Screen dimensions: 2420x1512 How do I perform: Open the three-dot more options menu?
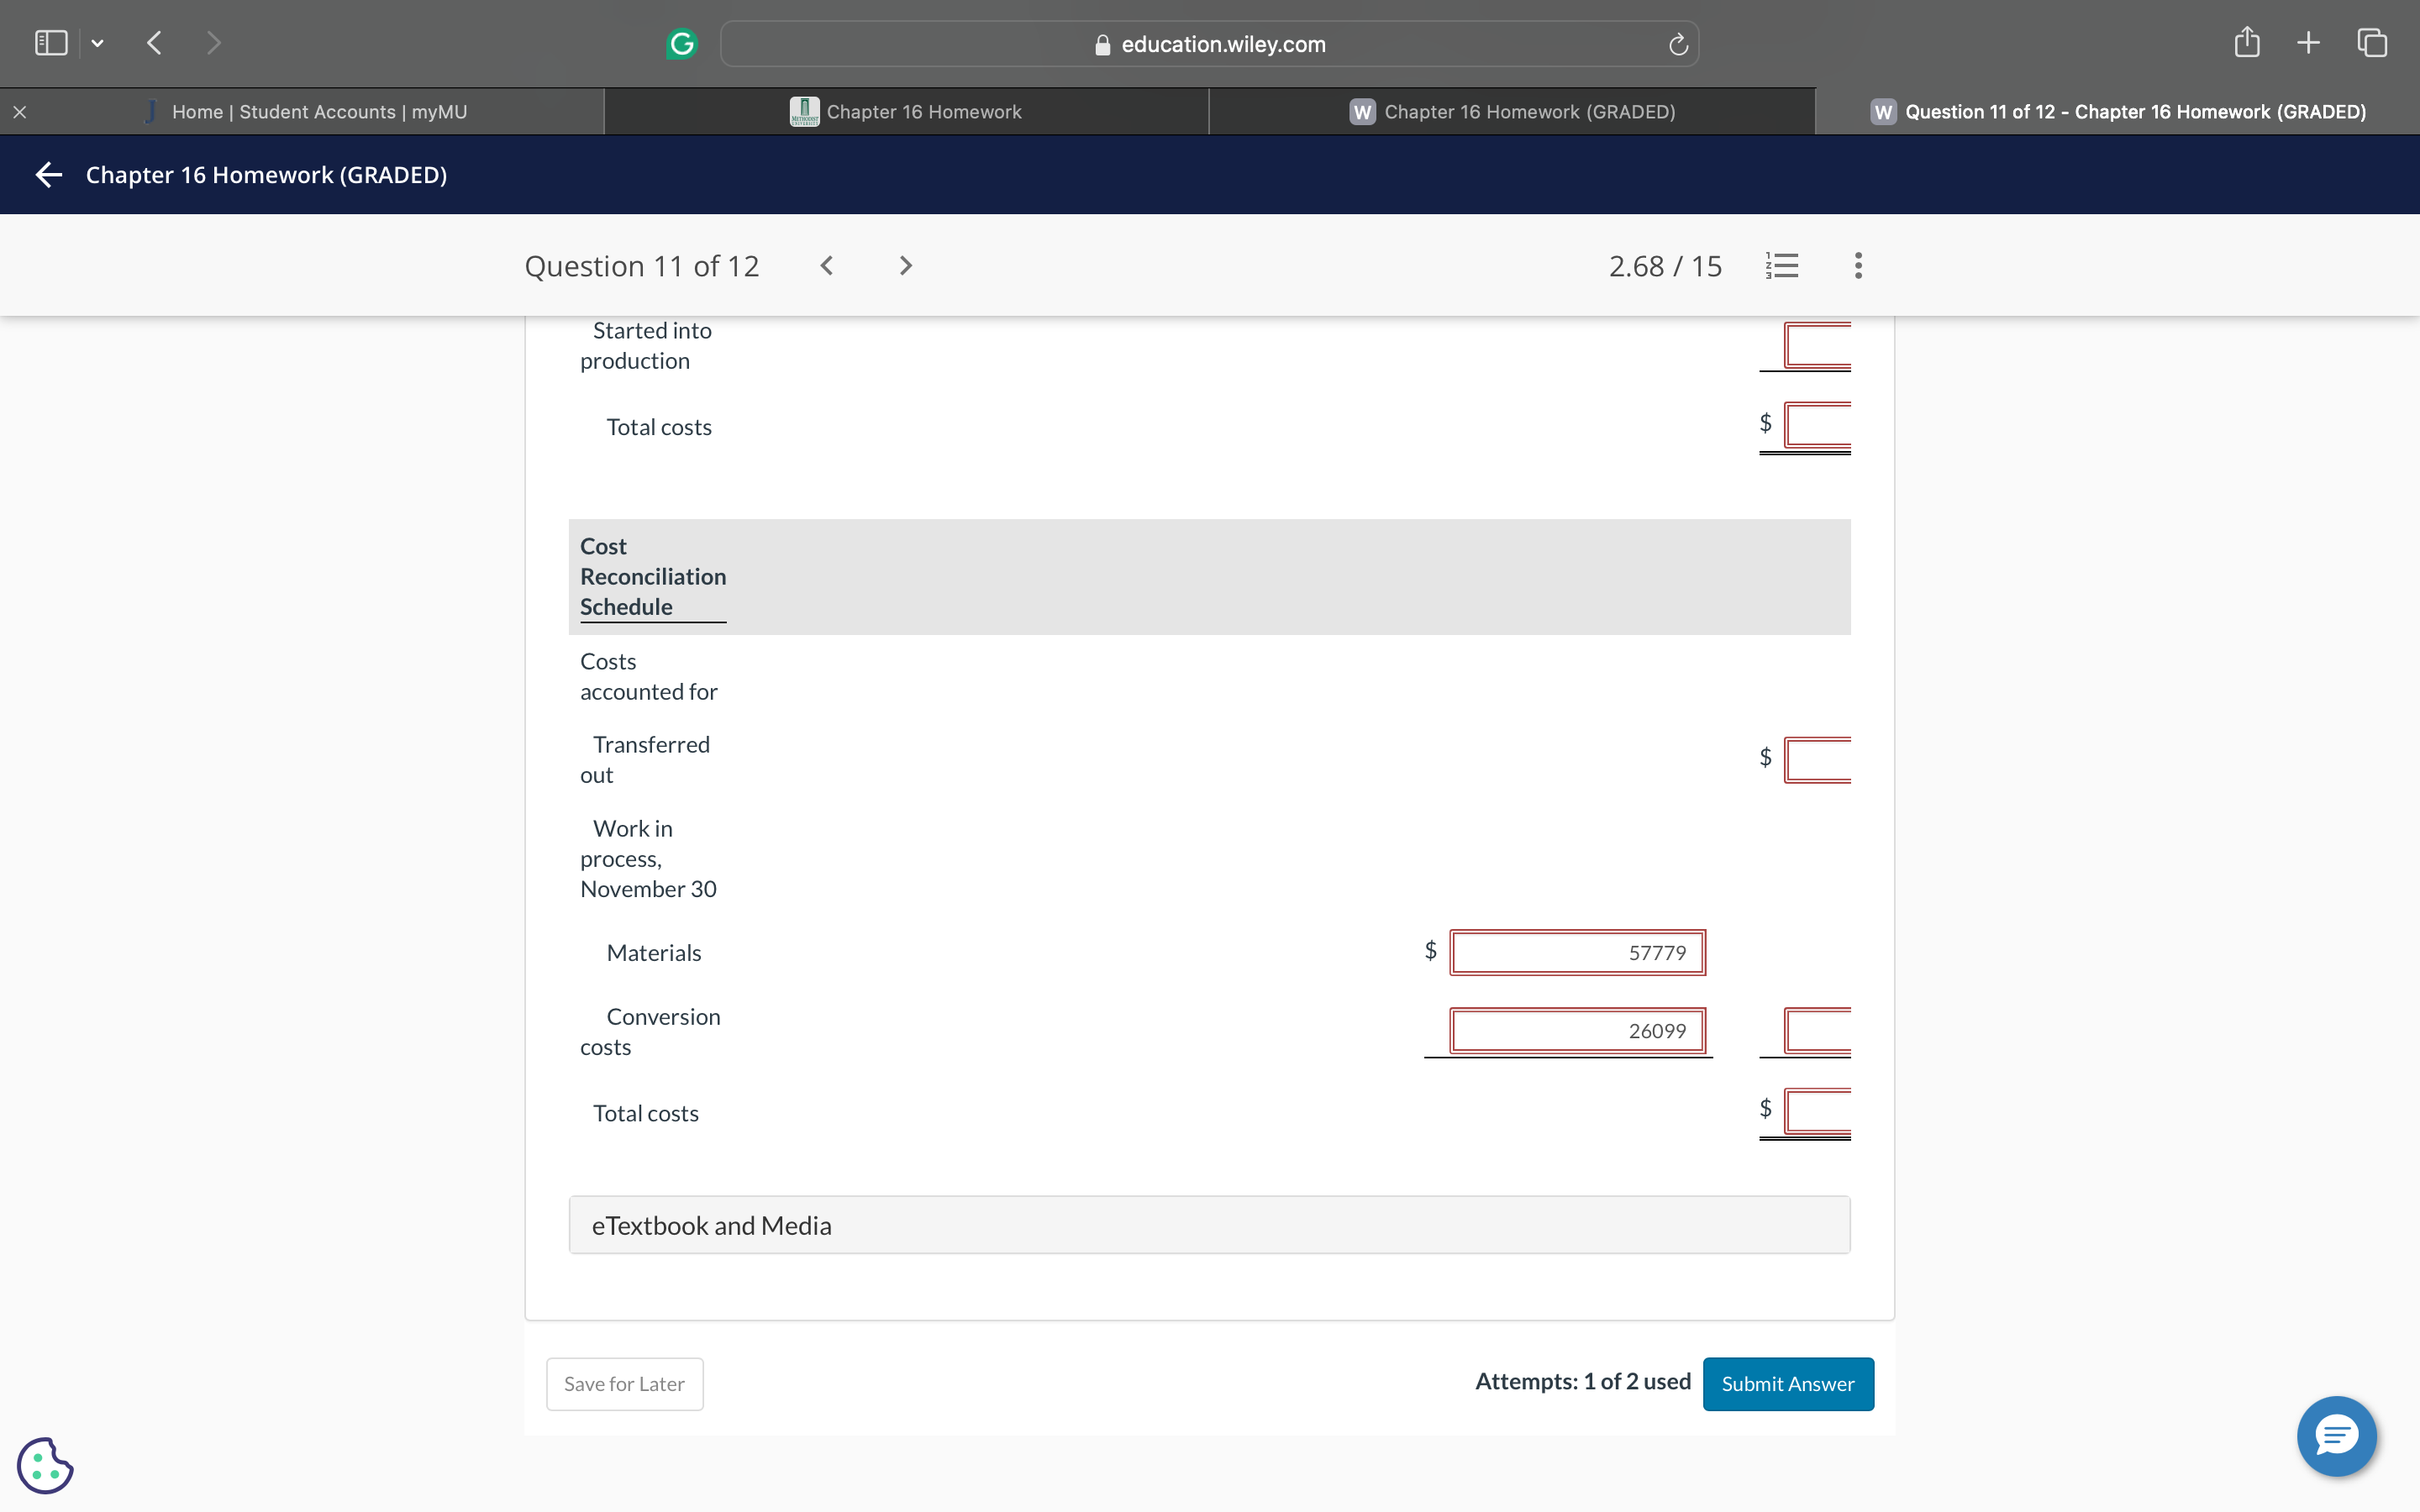tap(1858, 265)
